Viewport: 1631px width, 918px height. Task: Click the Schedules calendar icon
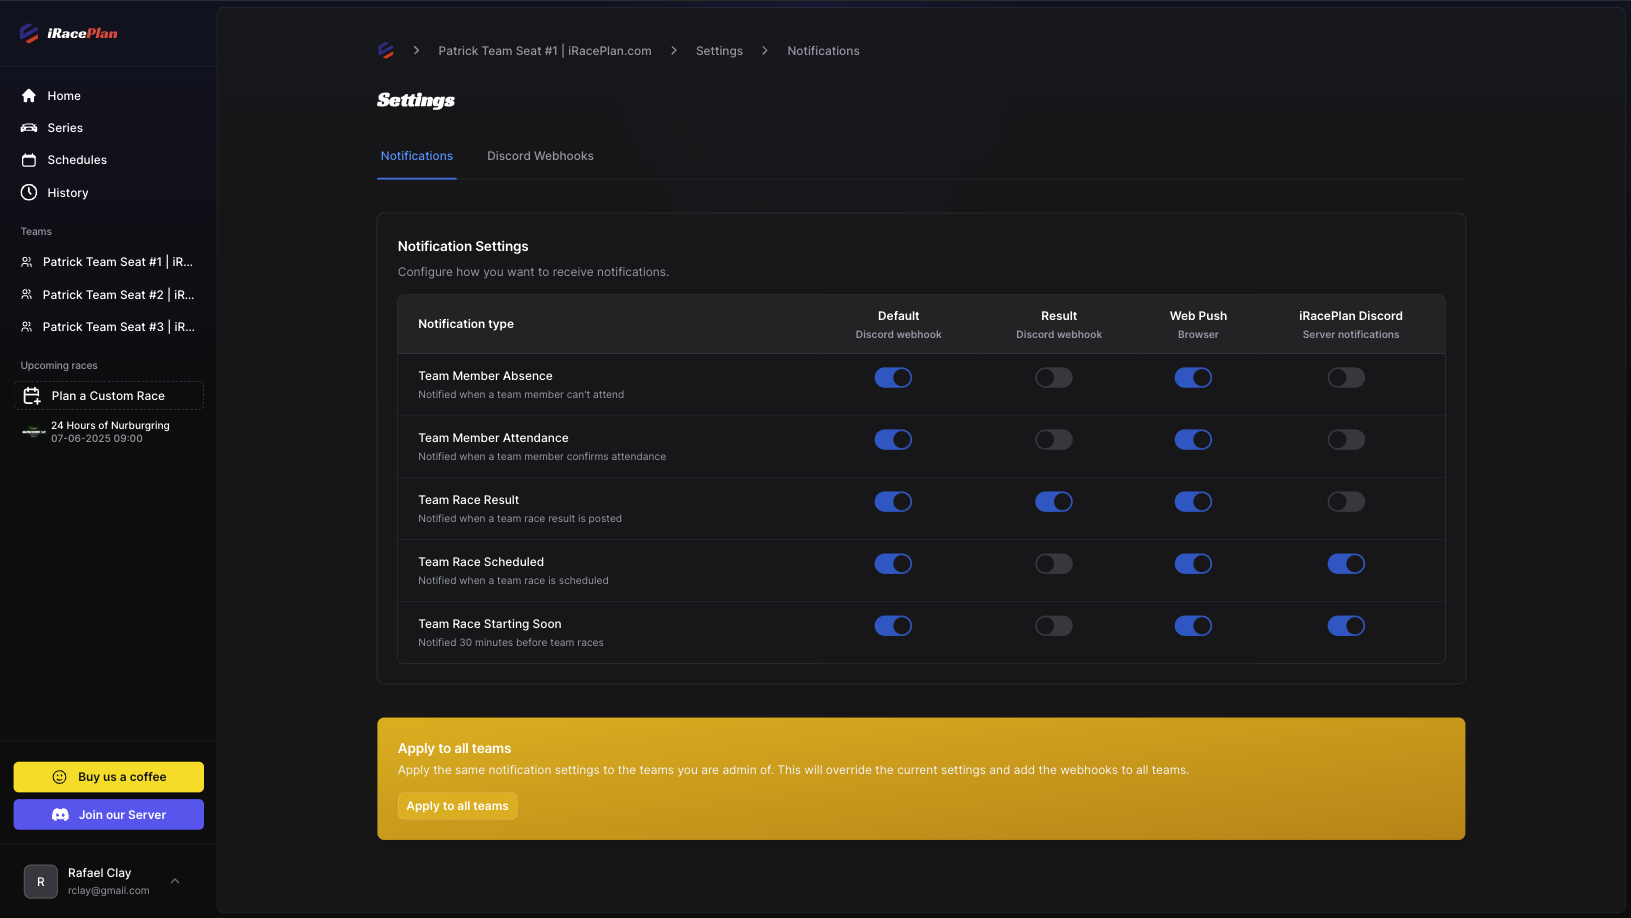click(x=28, y=160)
